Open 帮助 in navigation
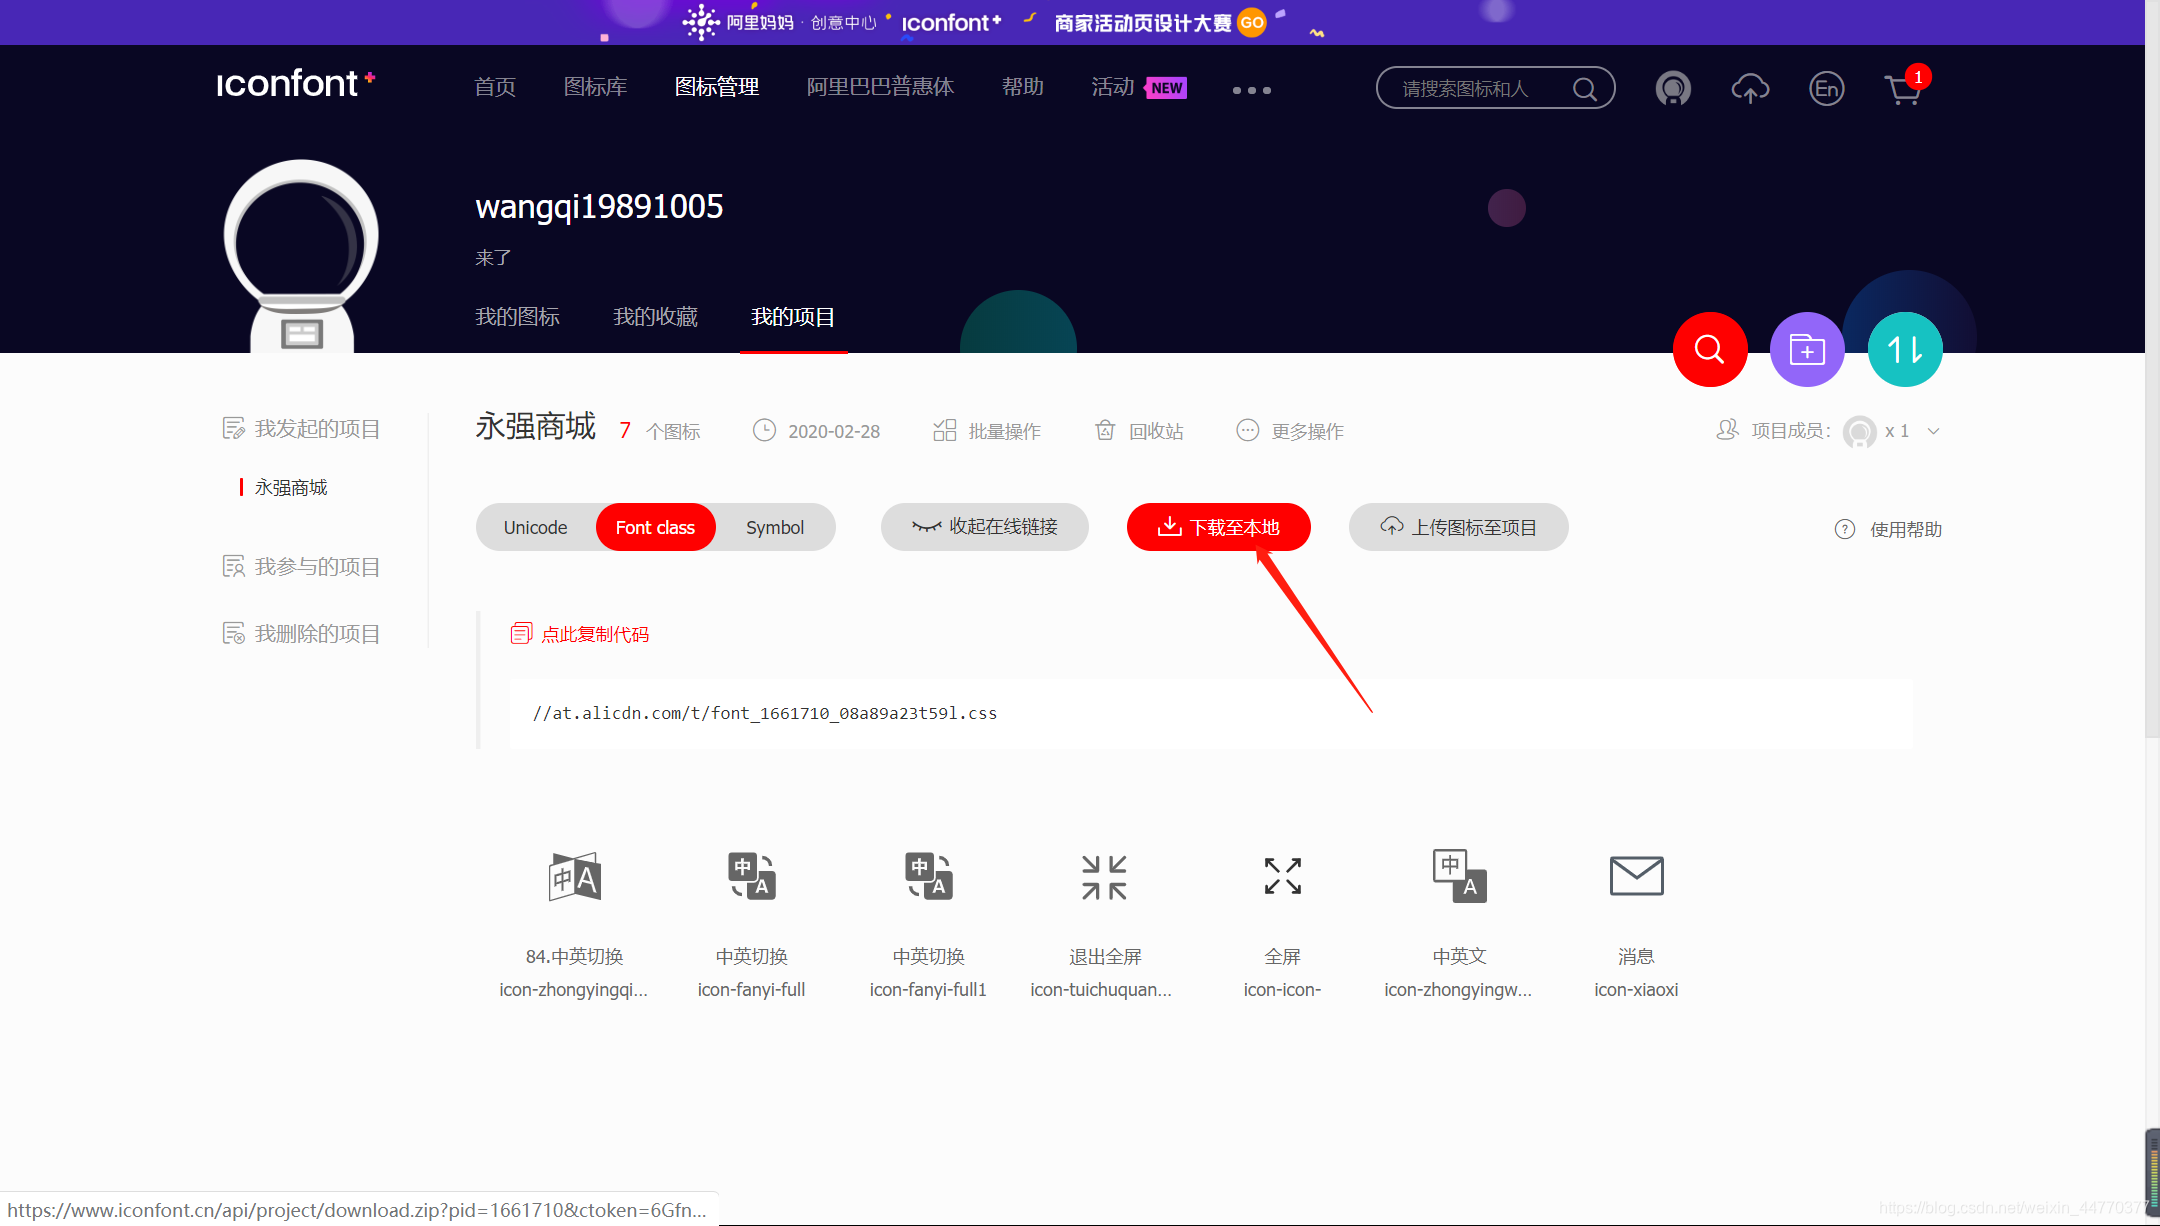 pos(1023,87)
